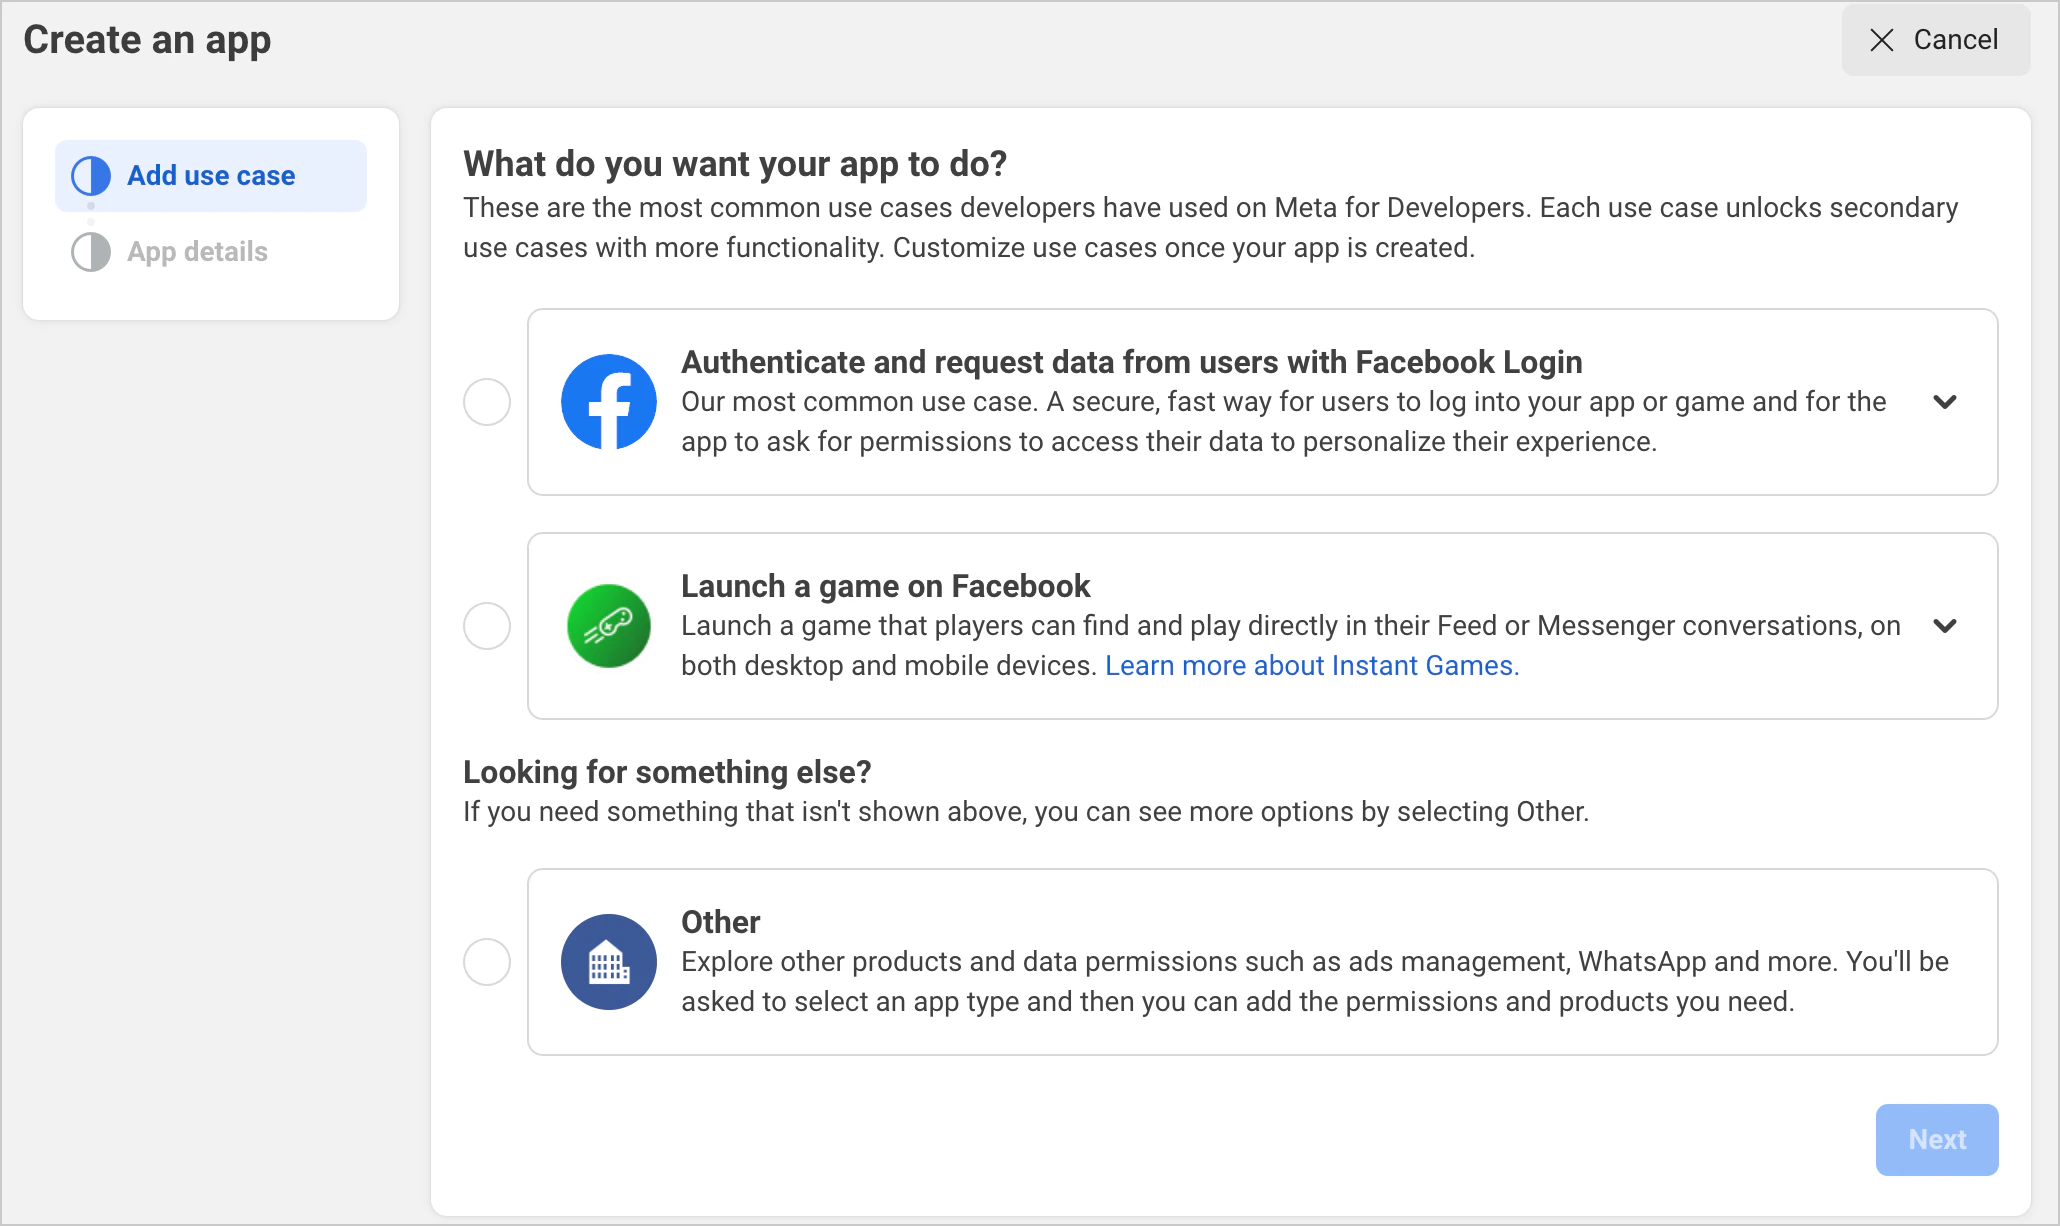Image resolution: width=2060 pixels, height=1226 pixels.
Task: Select the Launch a game on Facebook option
Action: point(486,626)
